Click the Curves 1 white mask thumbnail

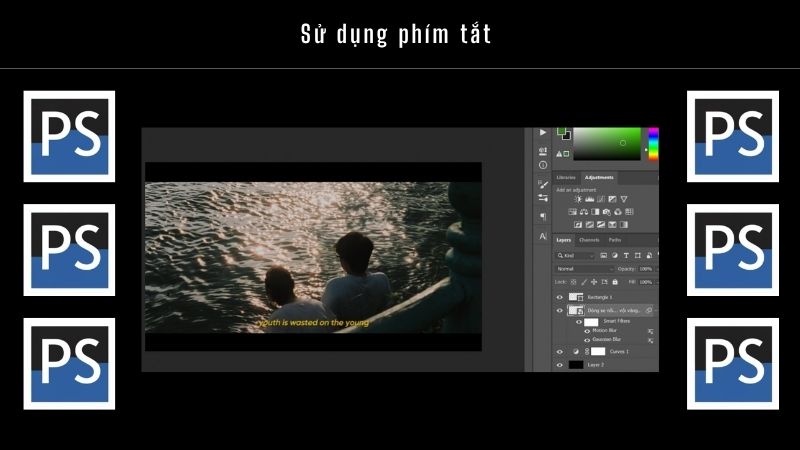coord(598,352)
